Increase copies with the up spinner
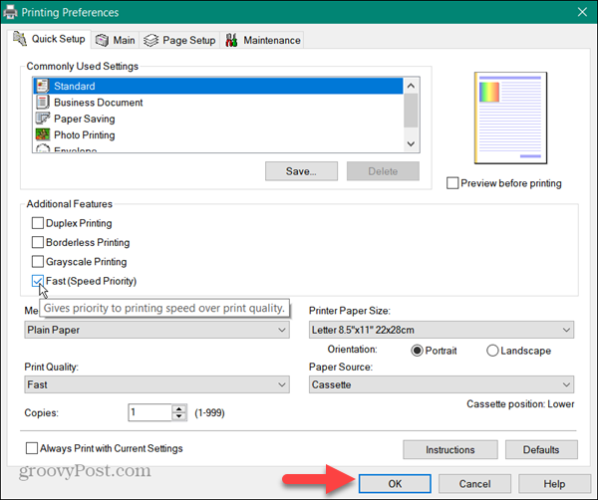The image size is (598, 500). tap(179, 408)
